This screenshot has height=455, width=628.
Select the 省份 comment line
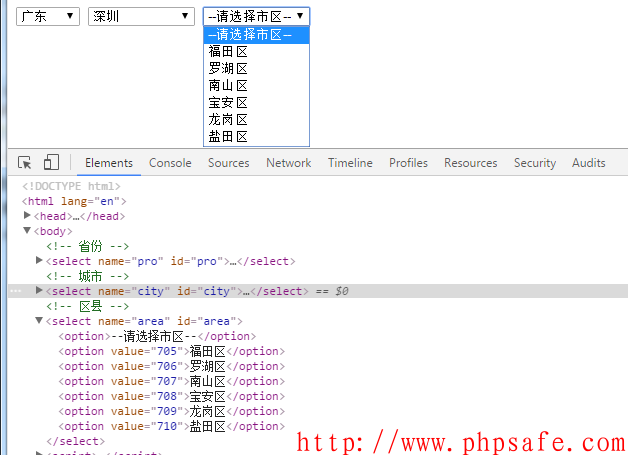pyautogui.click(x=88, y=246)
